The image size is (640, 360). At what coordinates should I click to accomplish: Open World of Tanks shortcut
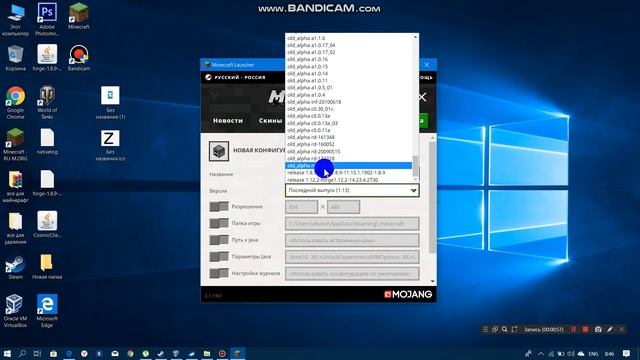tap(47, 103)
